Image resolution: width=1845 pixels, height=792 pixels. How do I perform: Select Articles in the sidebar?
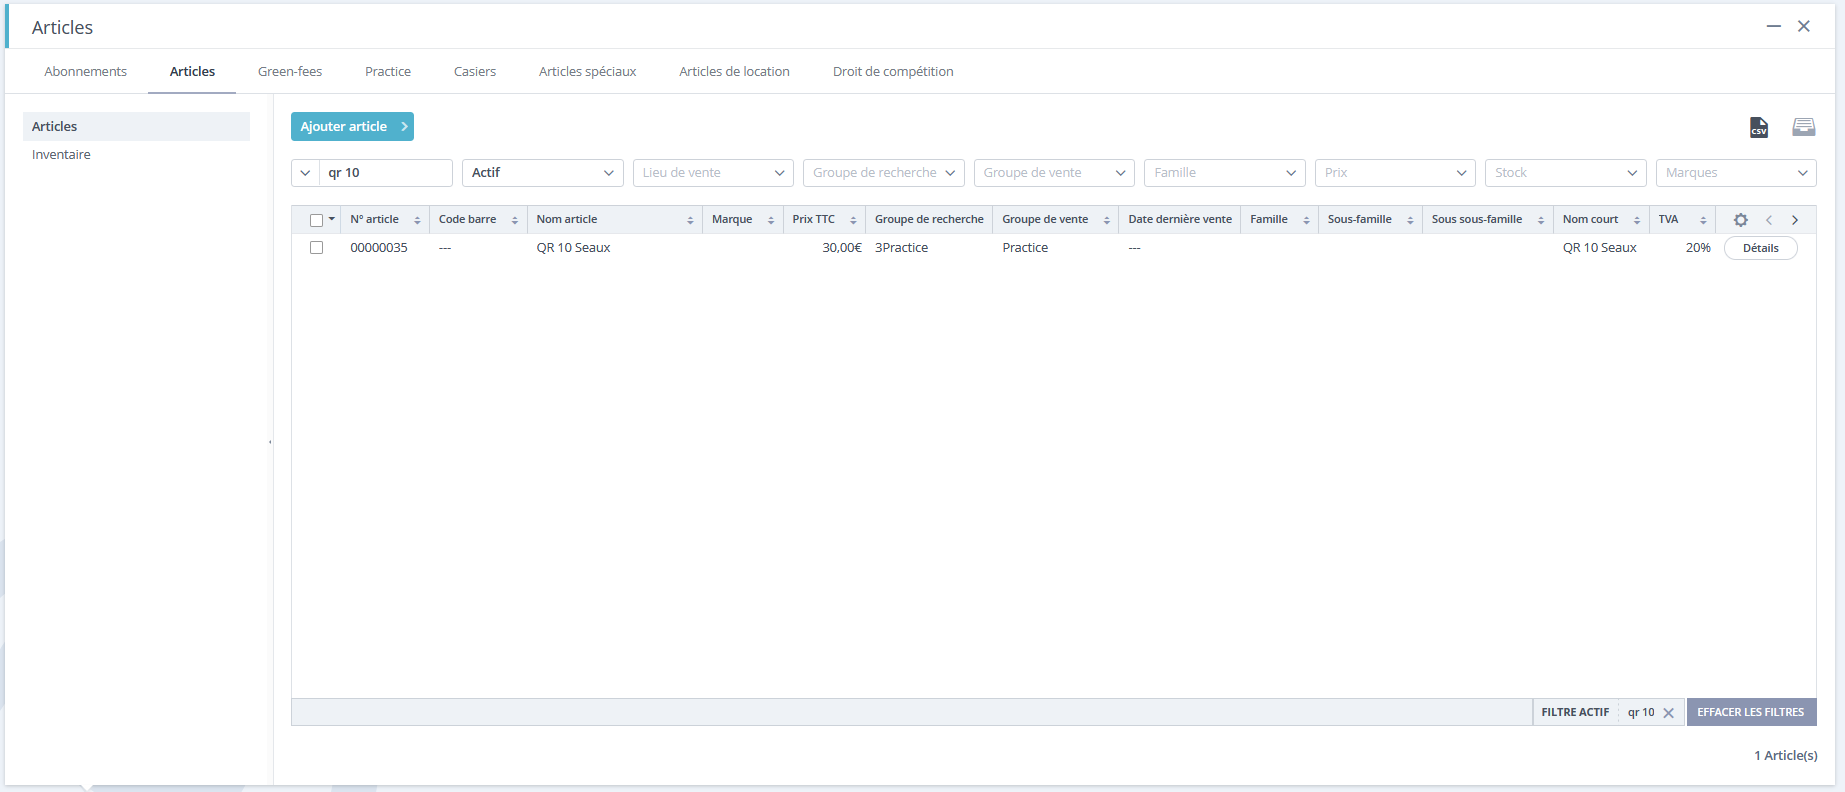pos(136,127)
